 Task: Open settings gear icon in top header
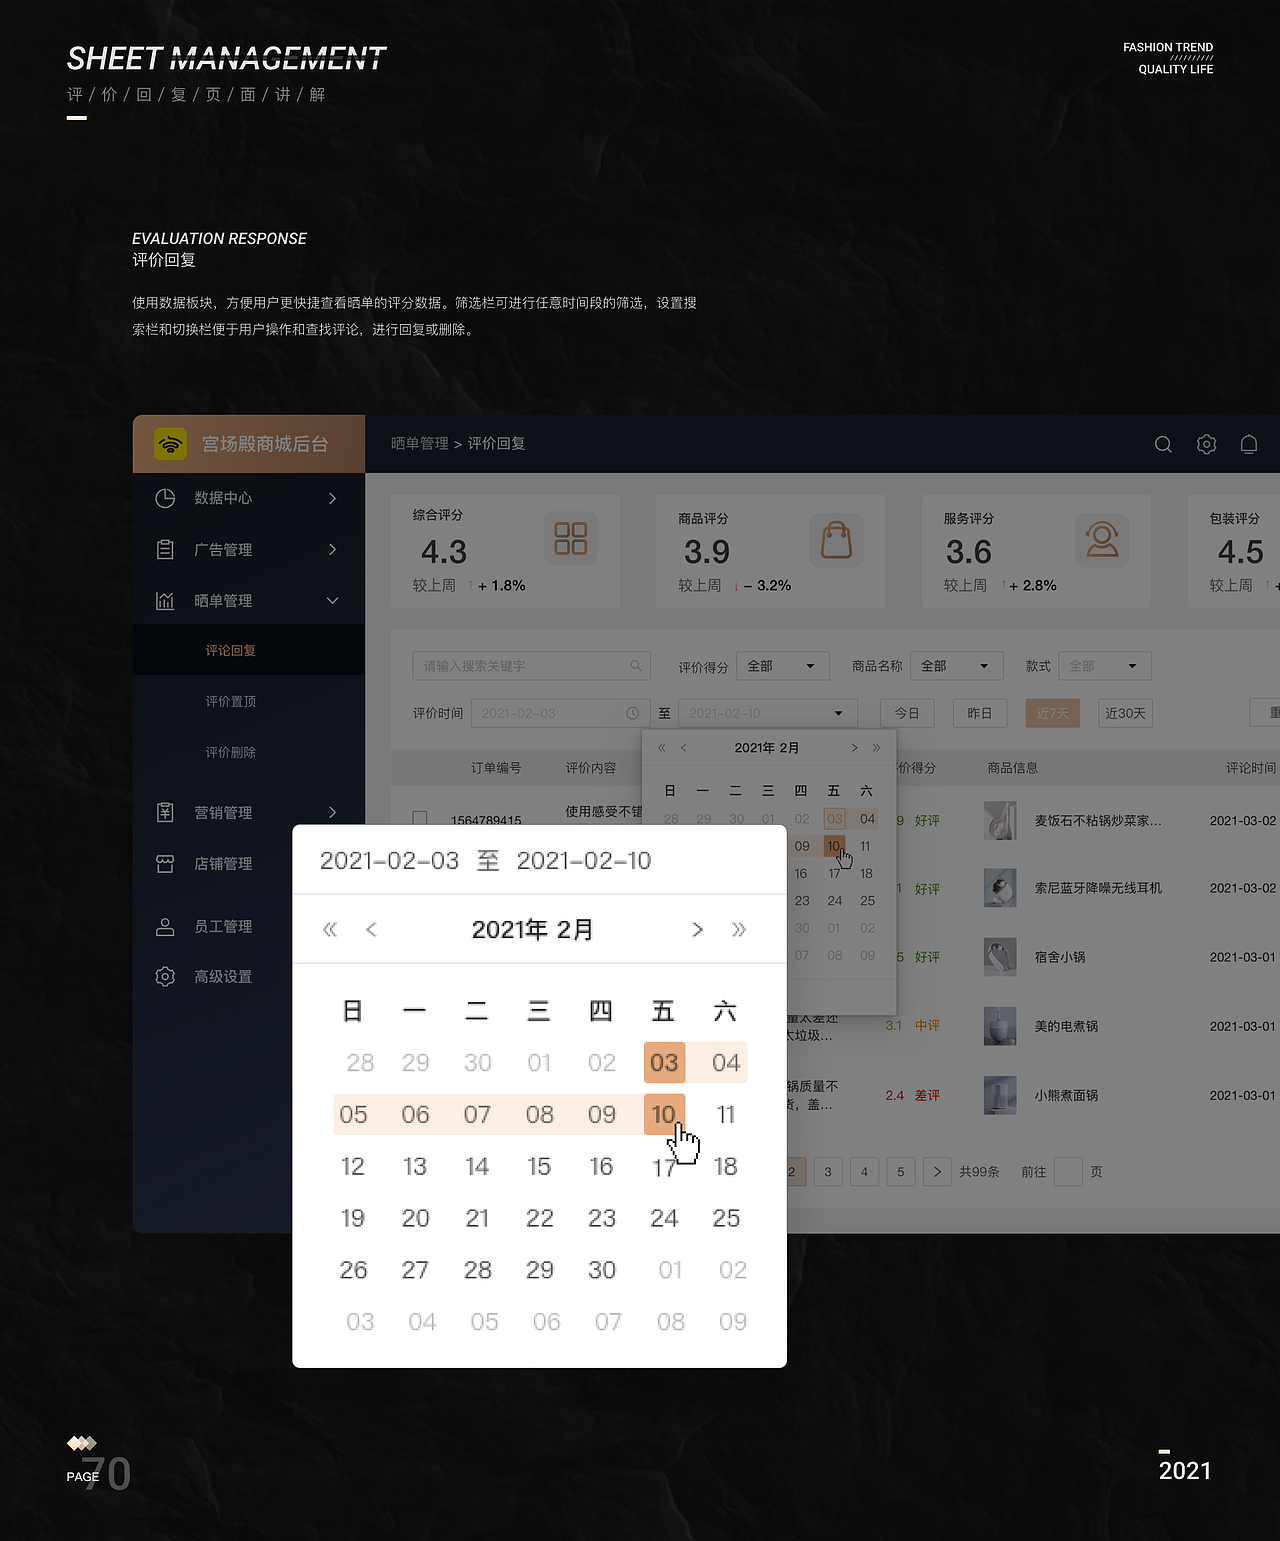coord(1206,444)
